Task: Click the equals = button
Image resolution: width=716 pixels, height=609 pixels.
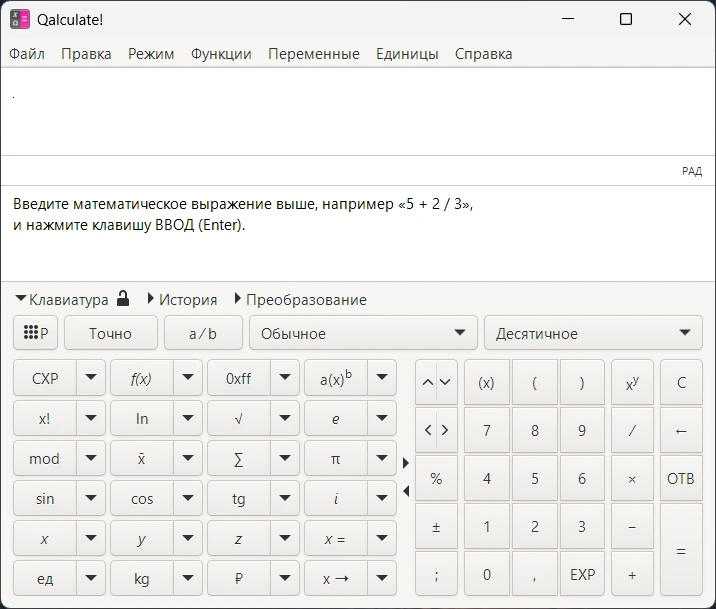Action: 681,550
